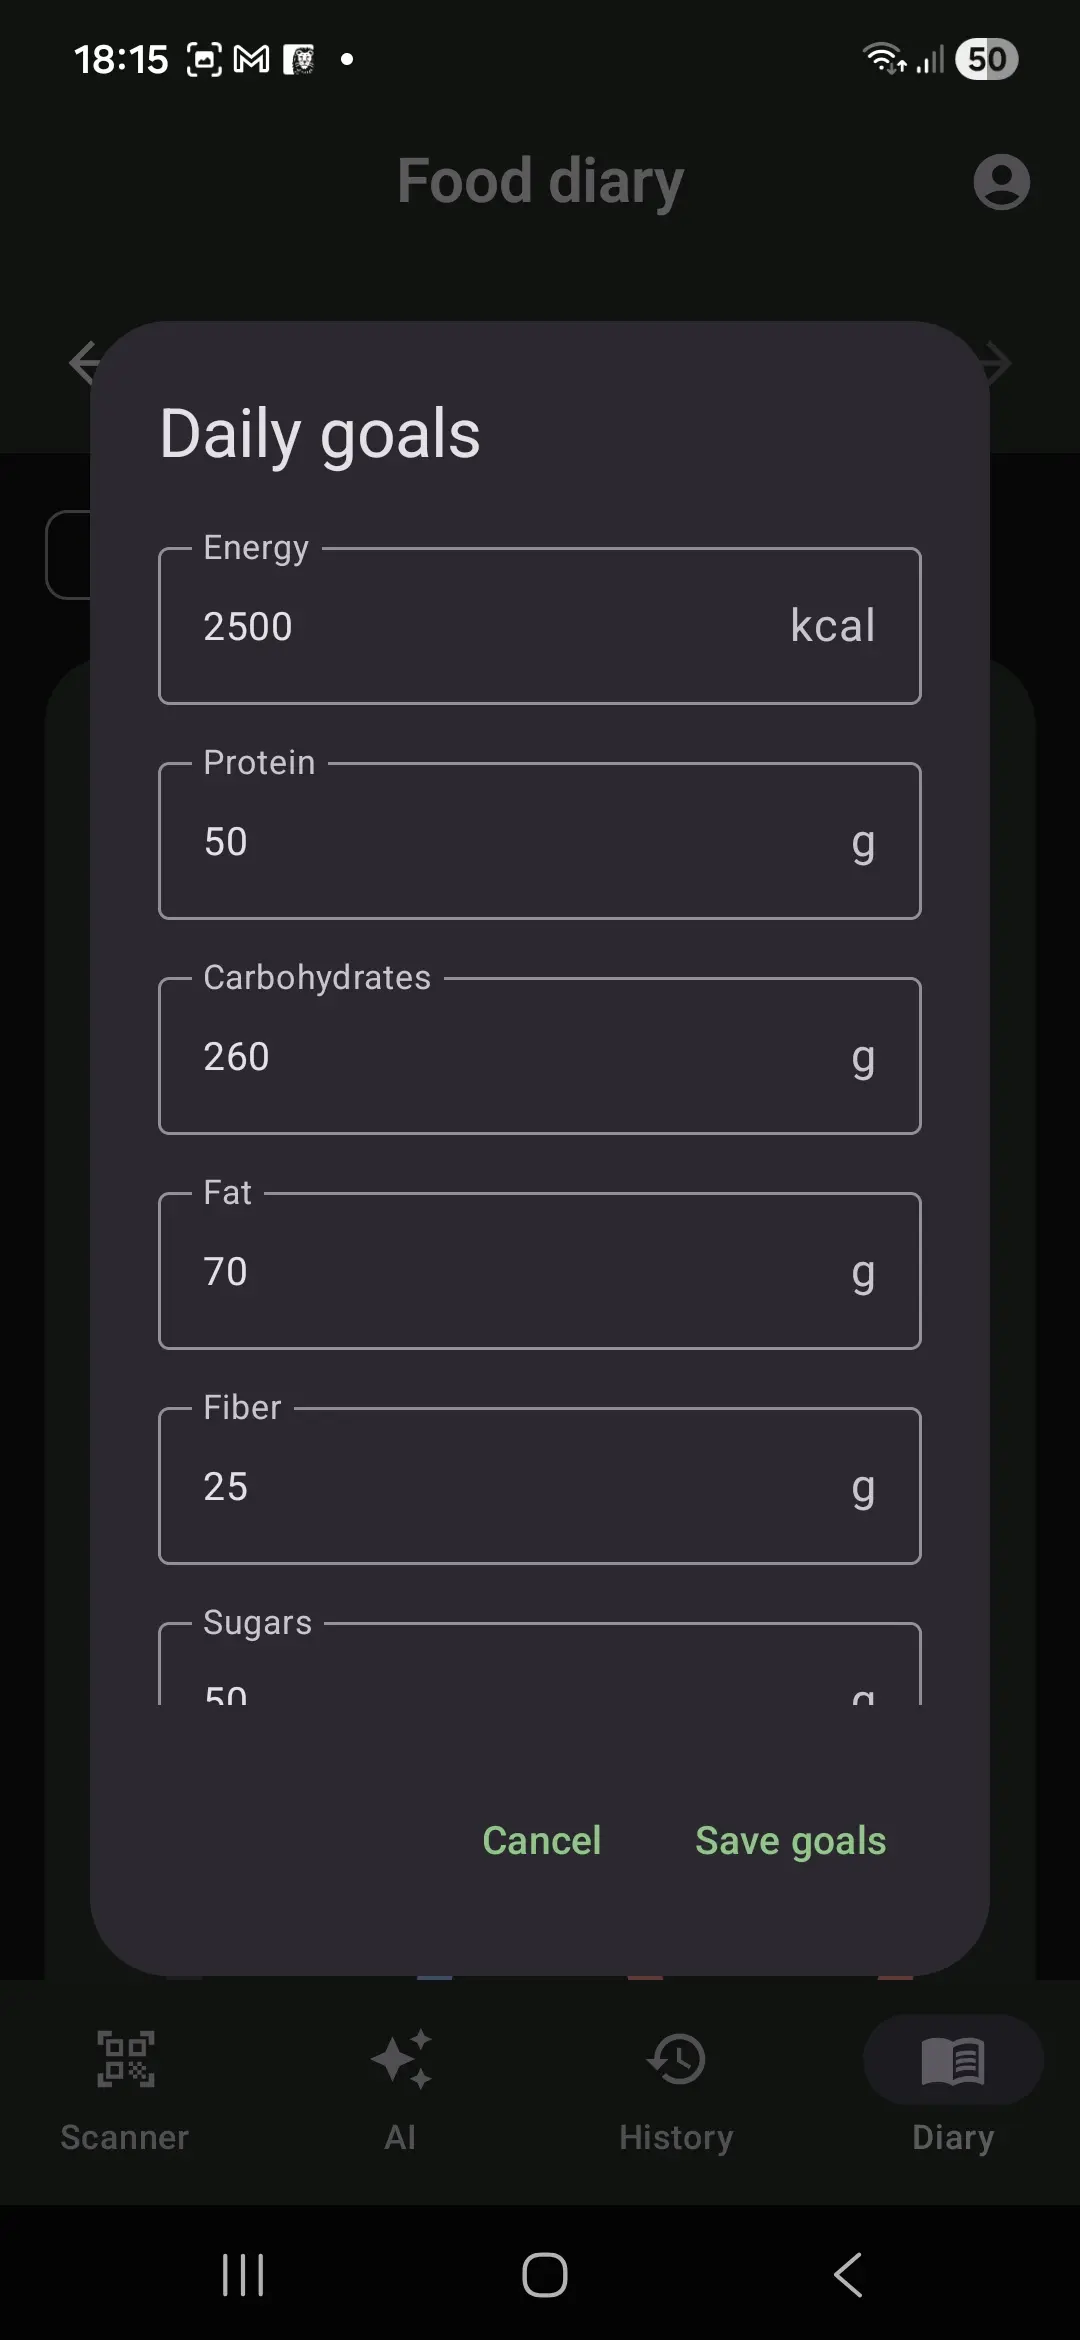Click Cancel in Daily goals dialog

click(x=542, y=1841)
